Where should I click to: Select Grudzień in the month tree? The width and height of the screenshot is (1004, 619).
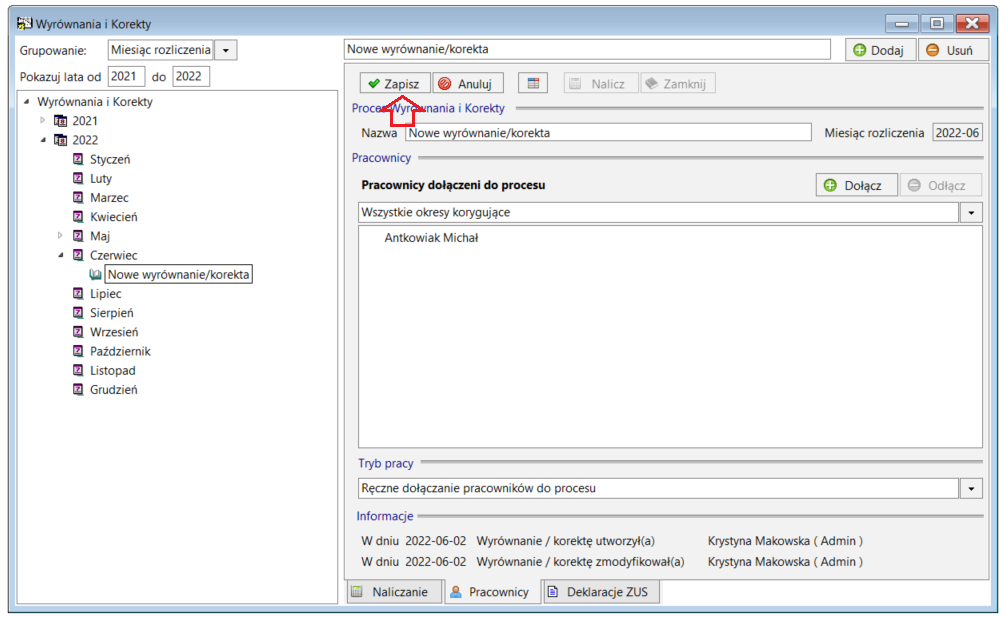click(113, 389)
